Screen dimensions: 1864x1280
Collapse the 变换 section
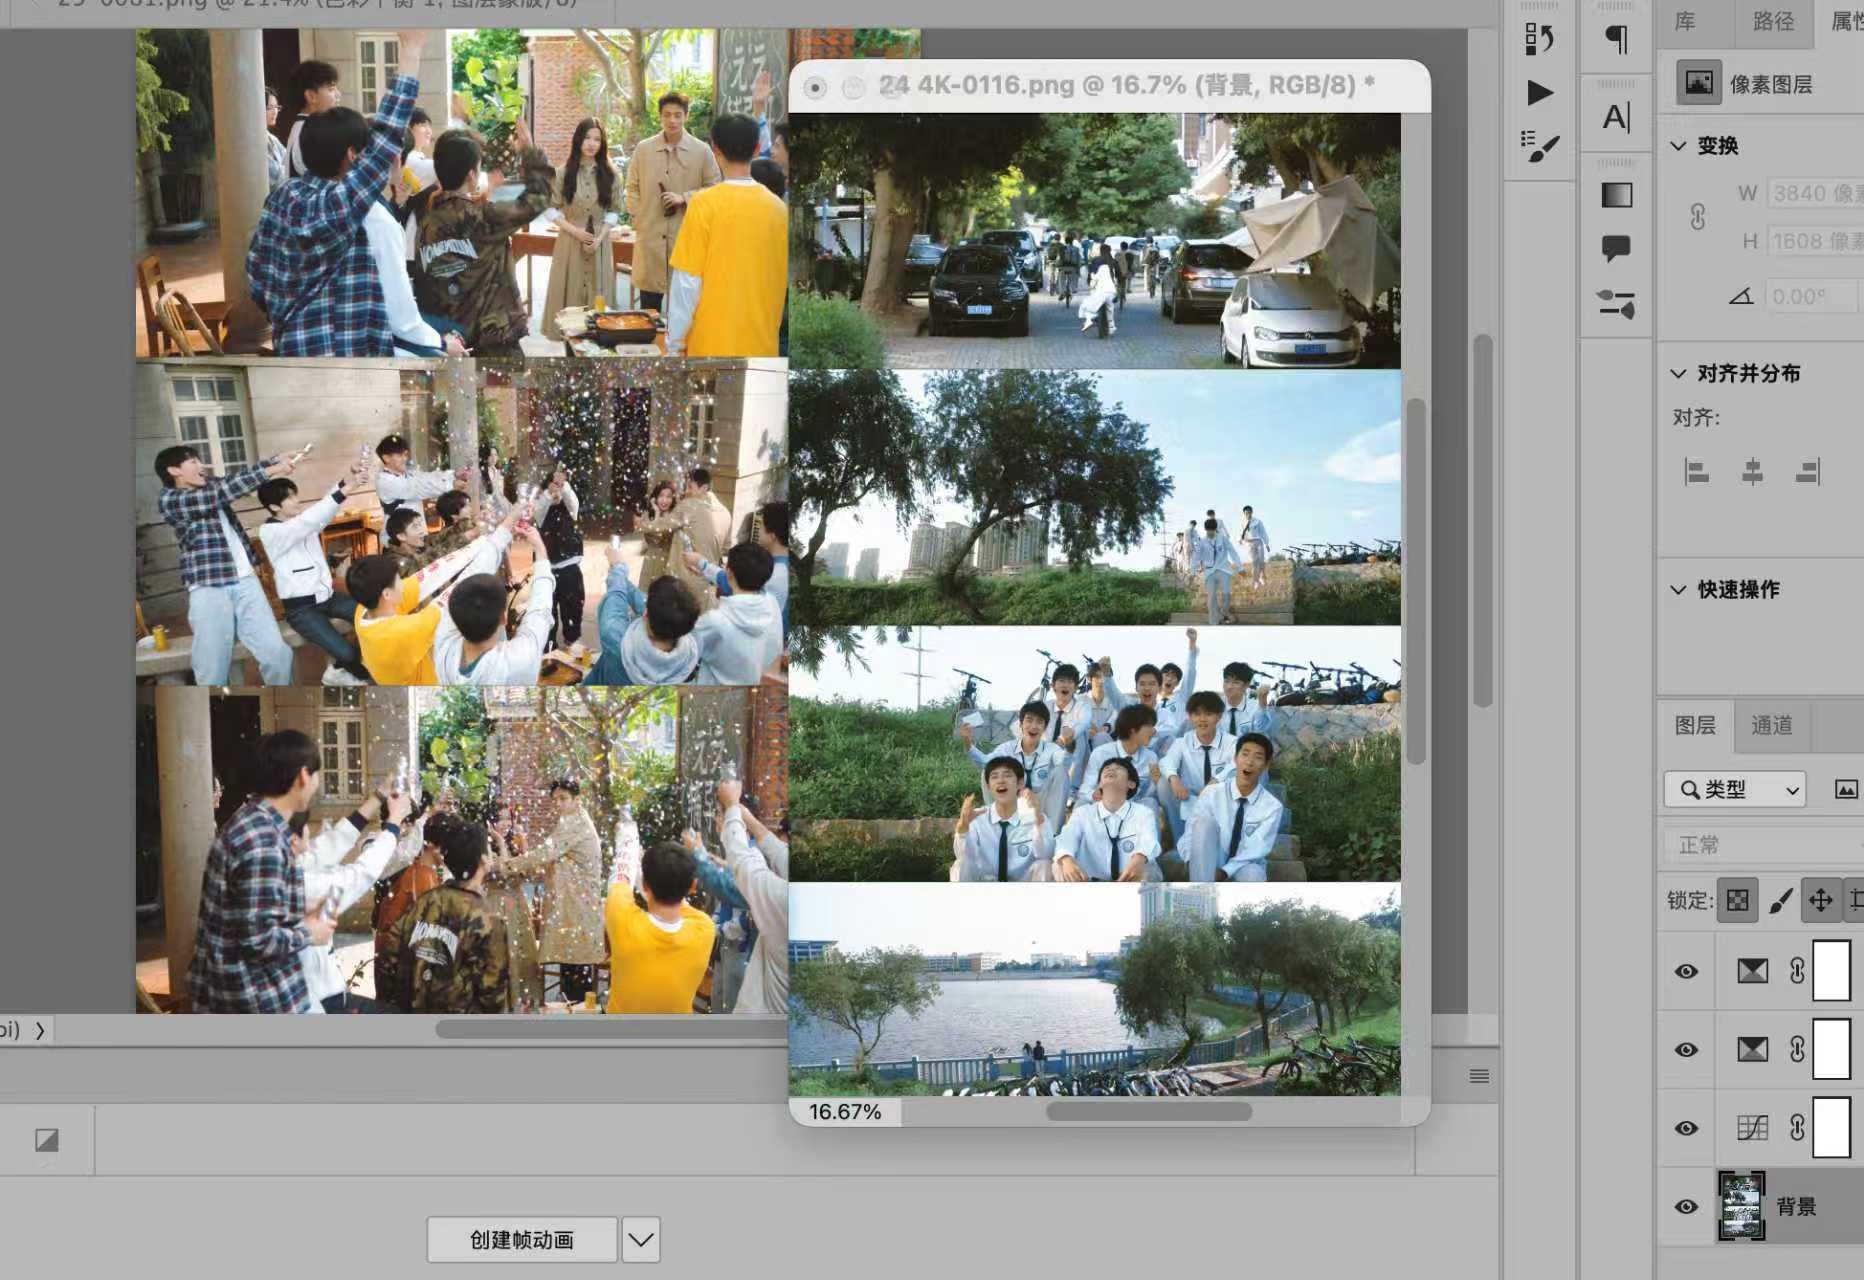pyautogui.click(x=1678, y=146)
